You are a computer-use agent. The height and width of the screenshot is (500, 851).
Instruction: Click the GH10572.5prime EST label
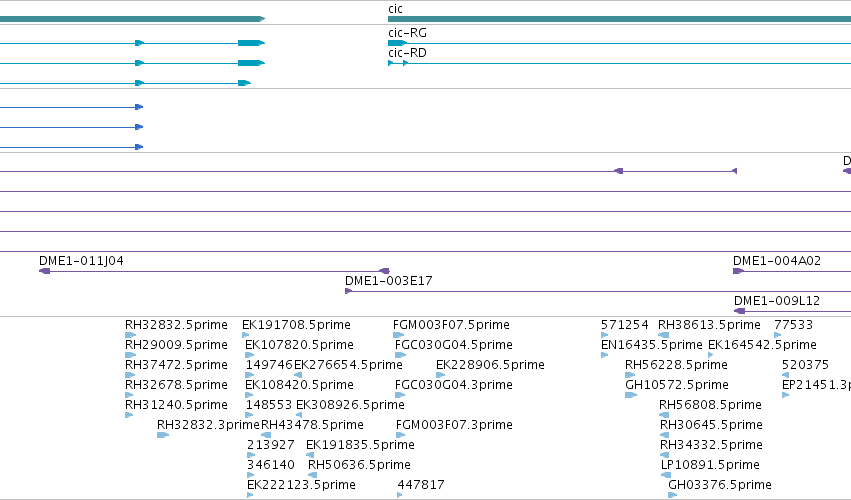point(677,385)
